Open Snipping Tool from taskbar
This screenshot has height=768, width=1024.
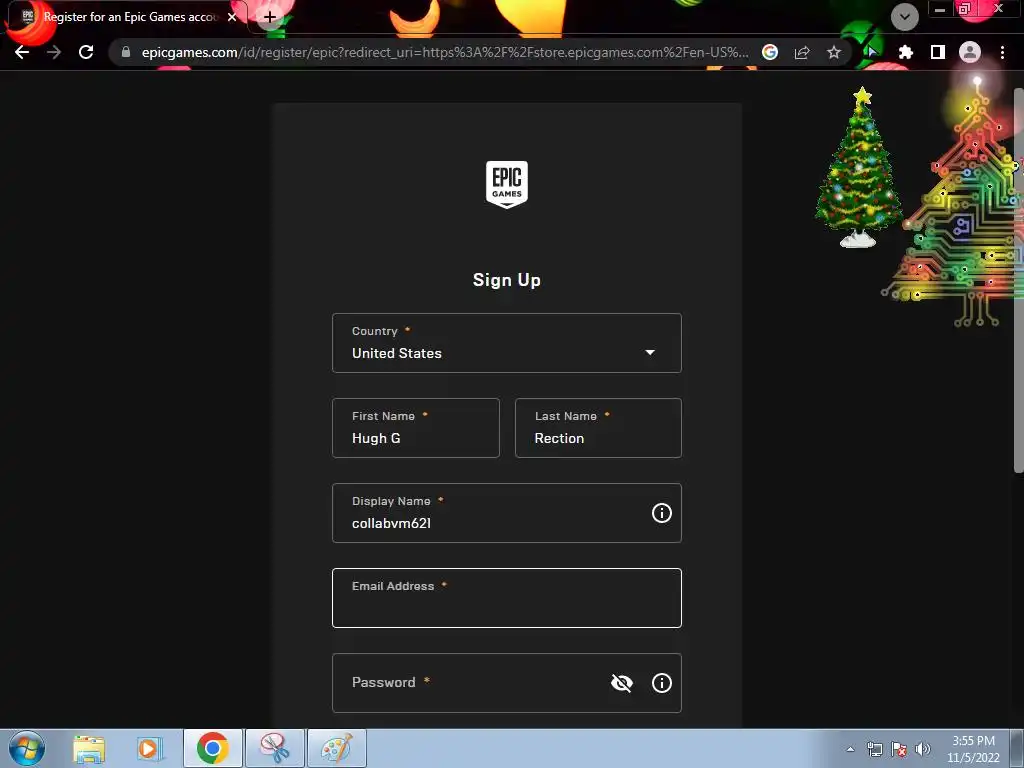pyautogui.click(x=275, y=748)
